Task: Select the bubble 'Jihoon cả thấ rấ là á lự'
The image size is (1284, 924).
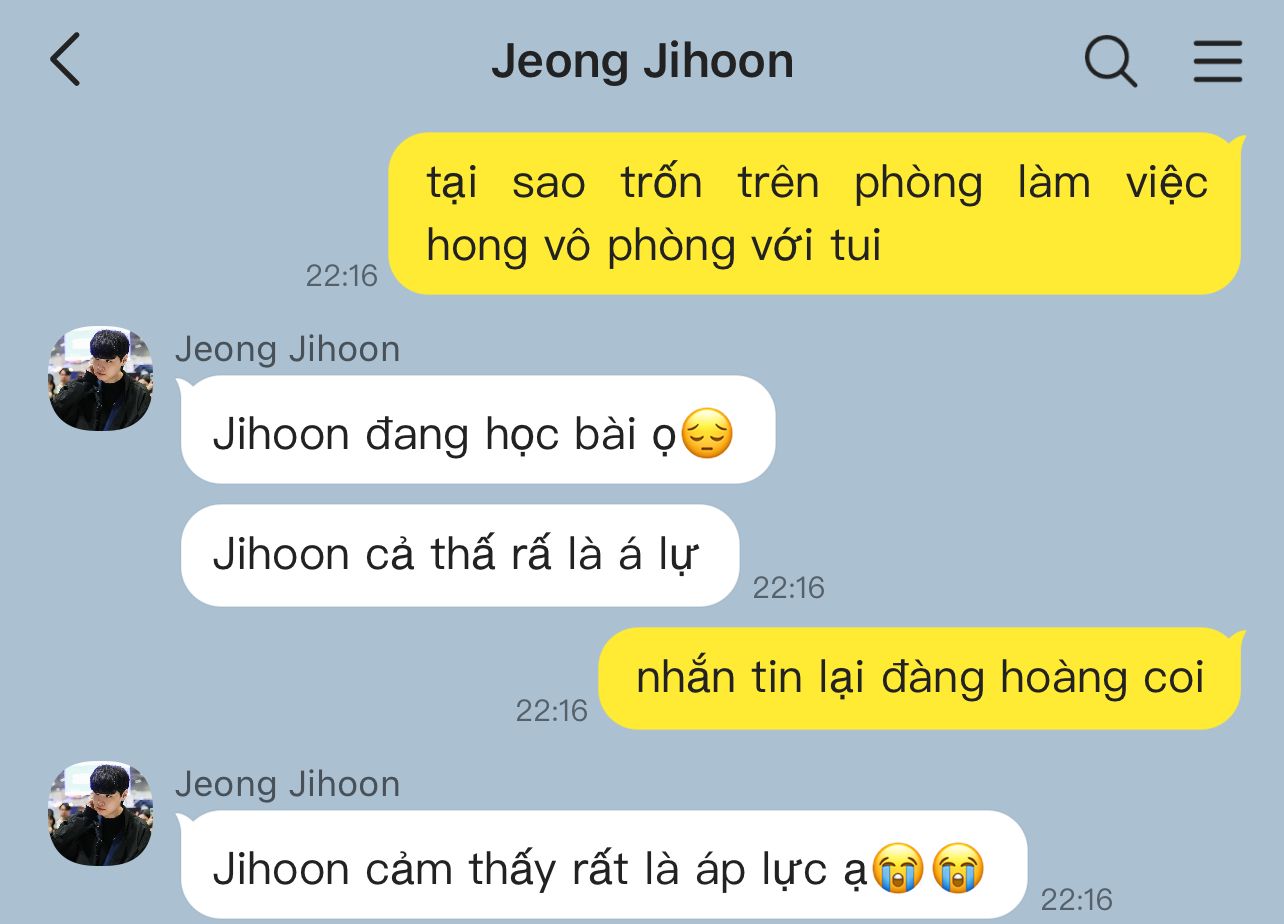Action: [x=459, y=555]
